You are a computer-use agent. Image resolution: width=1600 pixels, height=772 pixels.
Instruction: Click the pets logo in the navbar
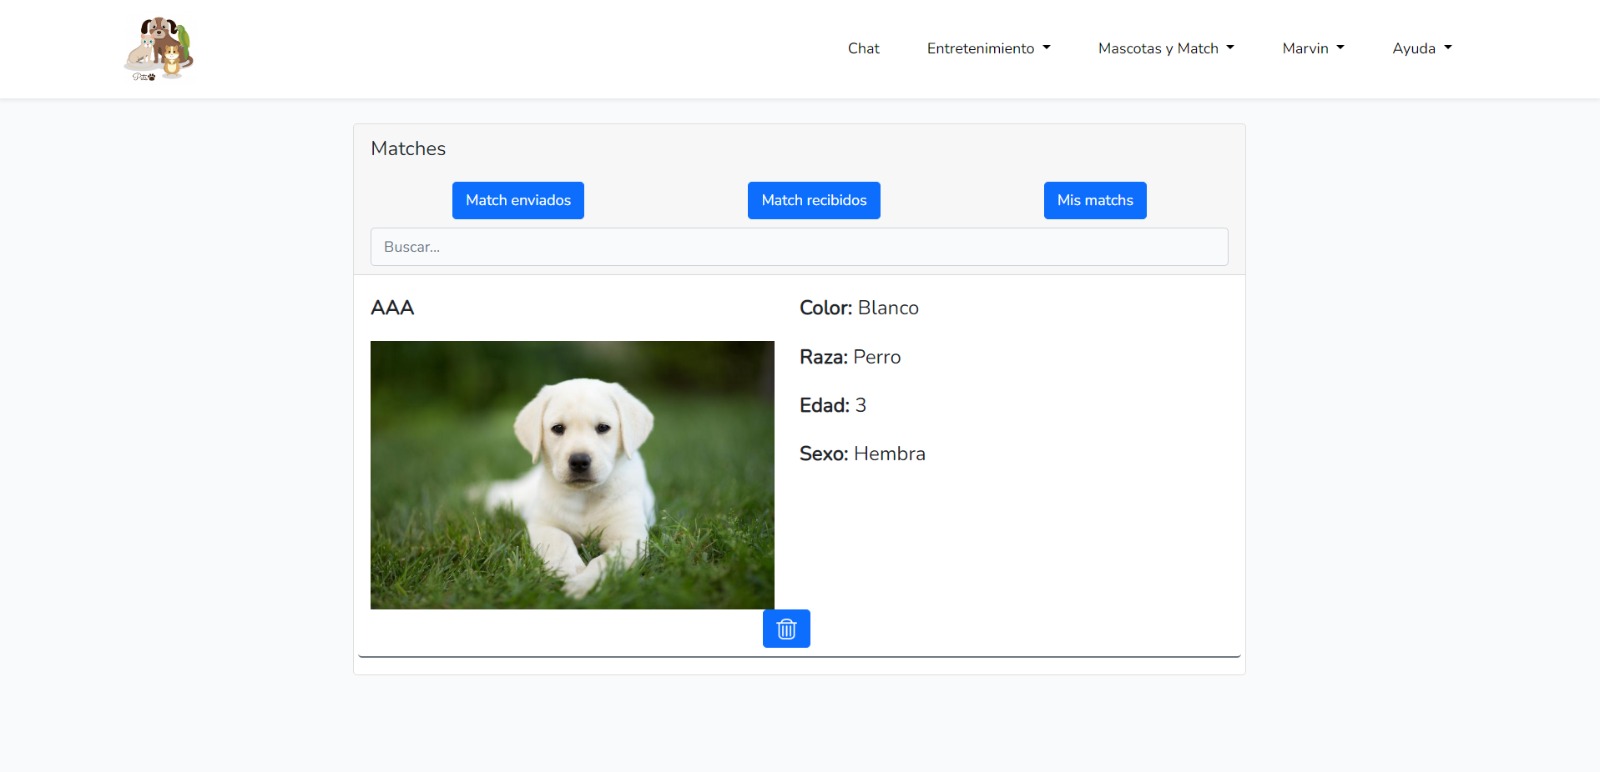pyautogui.click(x=158, y=48)
